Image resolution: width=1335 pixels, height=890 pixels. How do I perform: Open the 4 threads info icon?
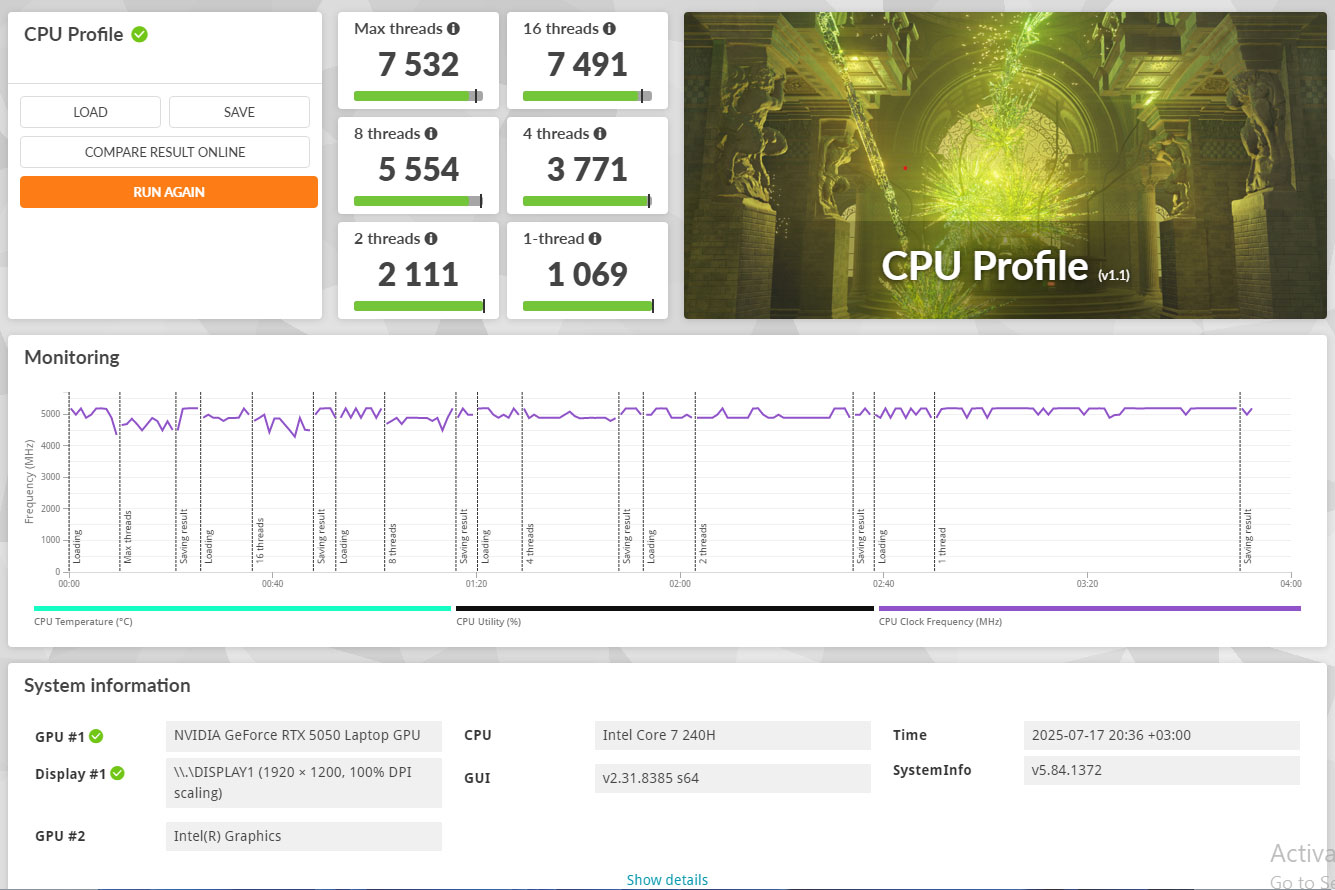pyautogui.click(x=600, y=133)
